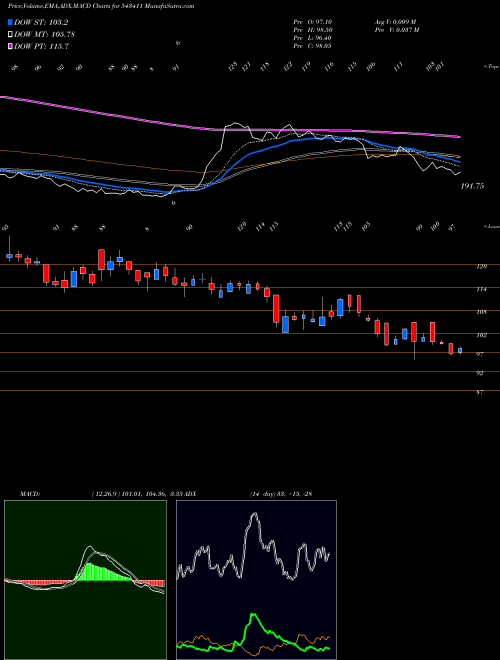Click the 'Pre C: 98.05' value
The width and height of the screenshot is (500, 660).
[x=312, y=46]
